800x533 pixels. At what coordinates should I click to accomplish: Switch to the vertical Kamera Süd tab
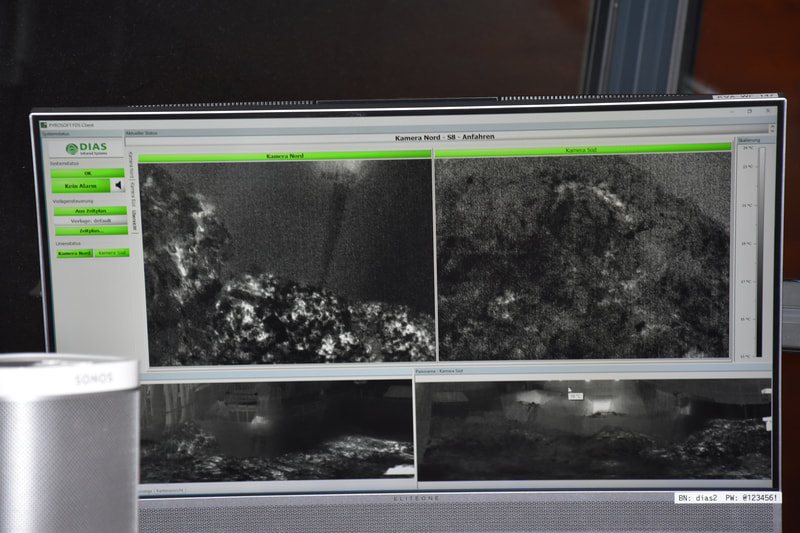tap(132, 194)
